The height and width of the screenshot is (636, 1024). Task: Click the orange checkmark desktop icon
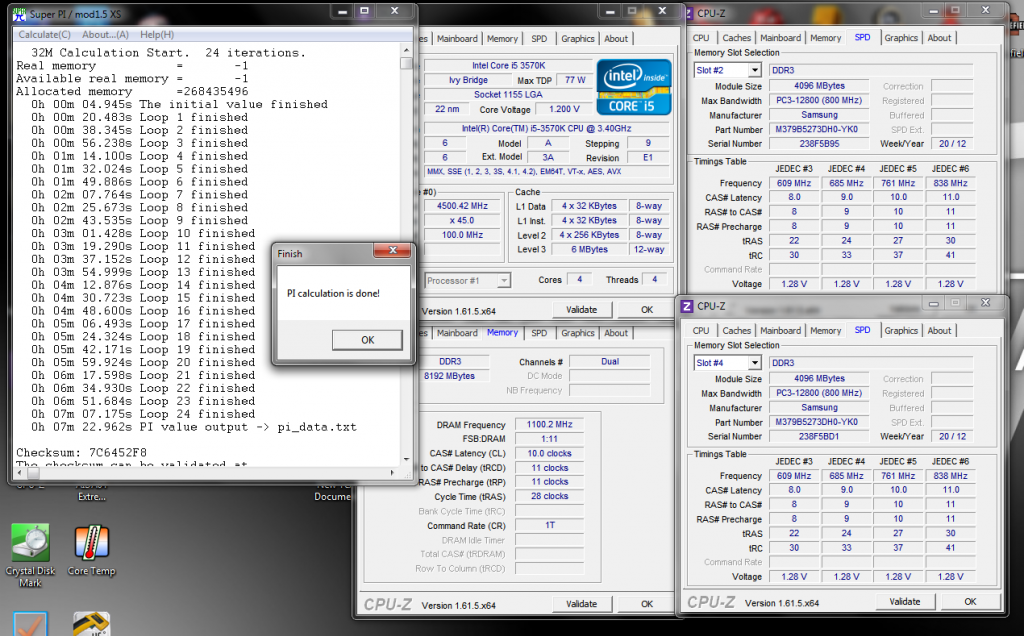[30, 625]
